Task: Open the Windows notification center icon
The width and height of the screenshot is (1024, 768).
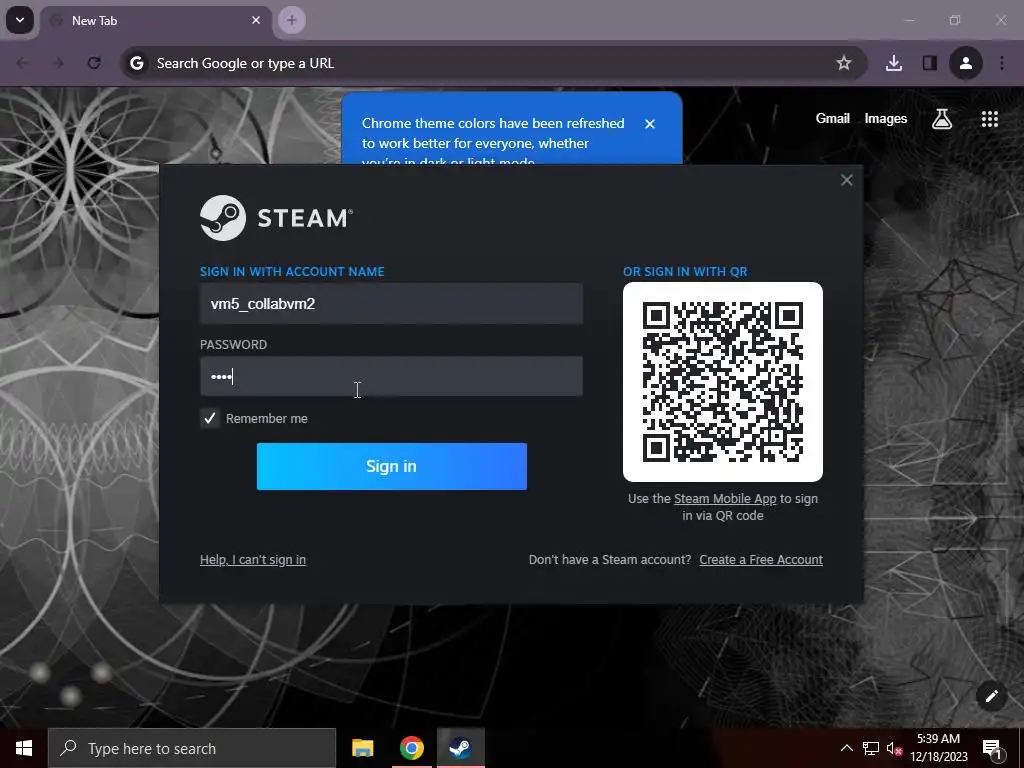Action: [993, 749]
